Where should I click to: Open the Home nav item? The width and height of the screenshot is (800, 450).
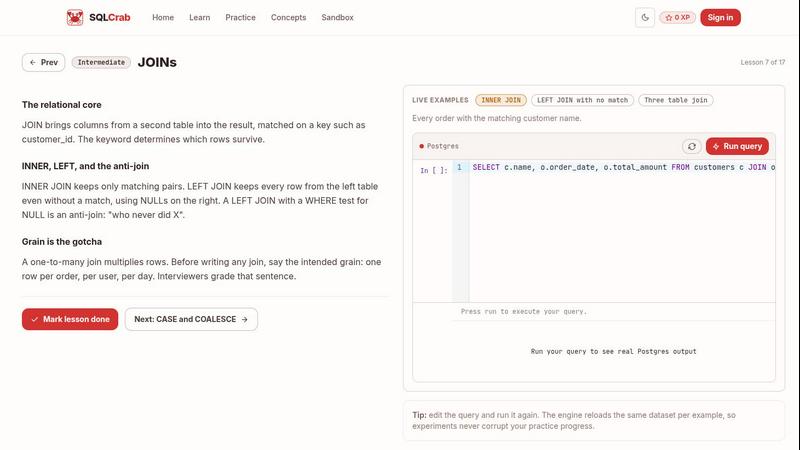pos(163,17)
